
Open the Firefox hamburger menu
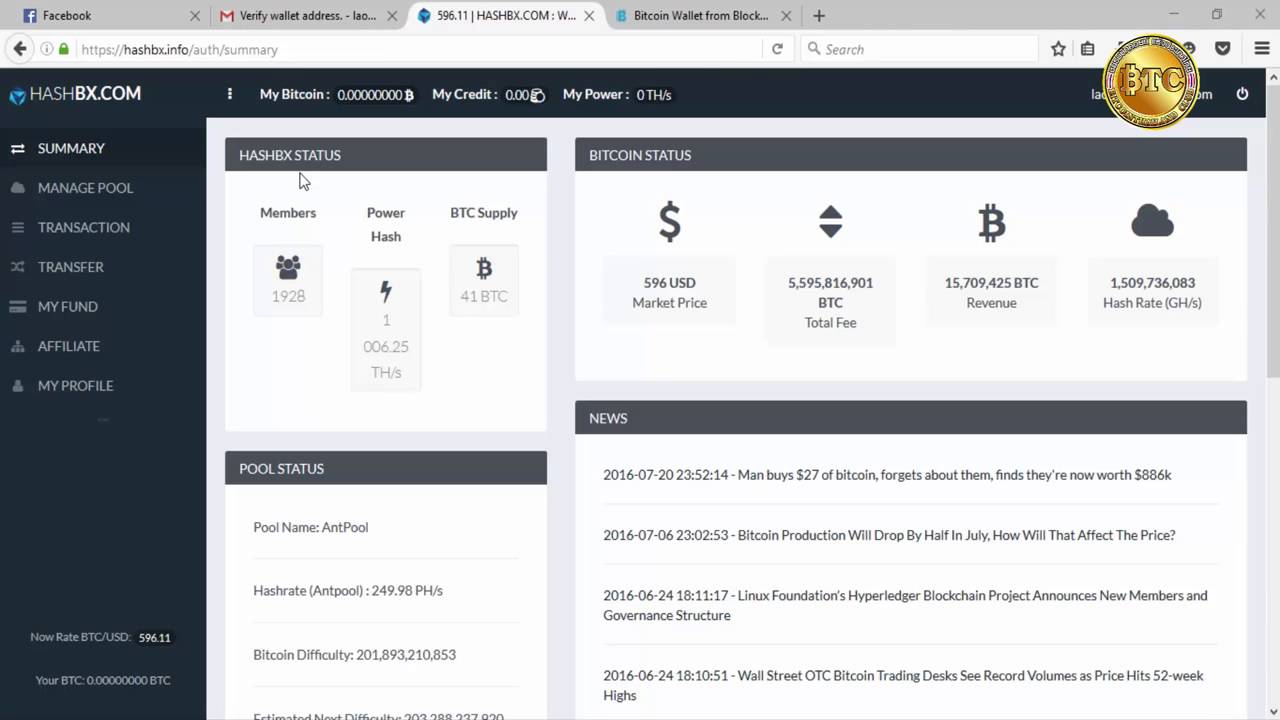[1262, 49]
